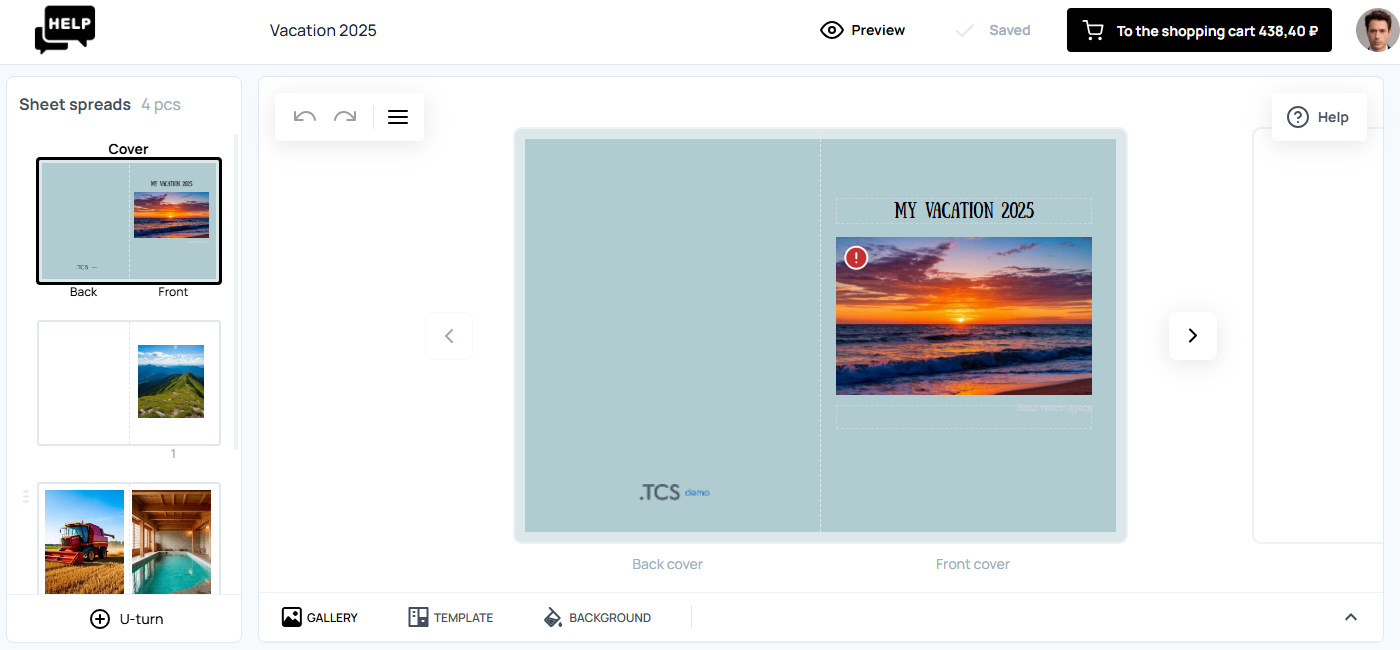Go to next spread with right arrow
This screenshot has height=650, width=1400.
pyautogui.click(x=1192, y=336)
